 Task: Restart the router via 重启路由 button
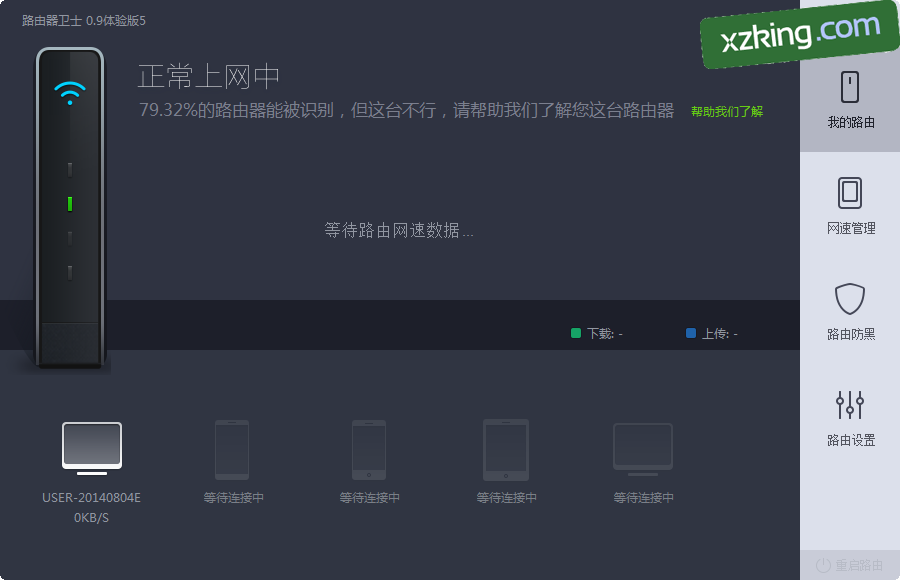852,563
